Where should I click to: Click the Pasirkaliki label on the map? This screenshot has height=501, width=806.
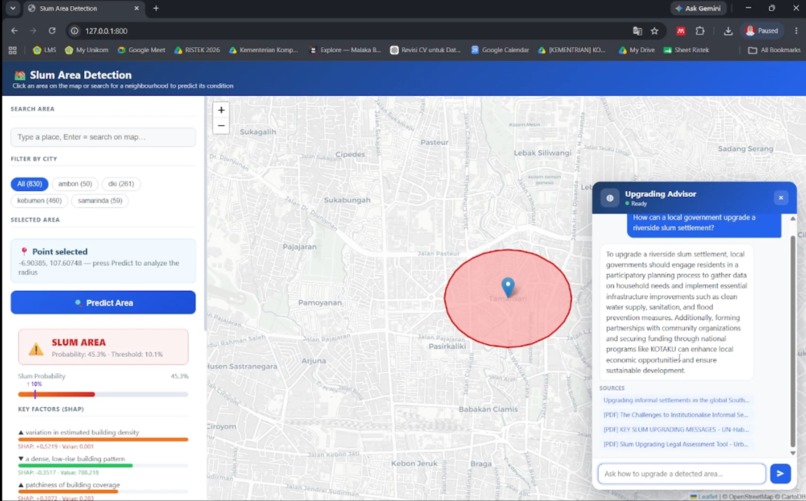point(447,346)
